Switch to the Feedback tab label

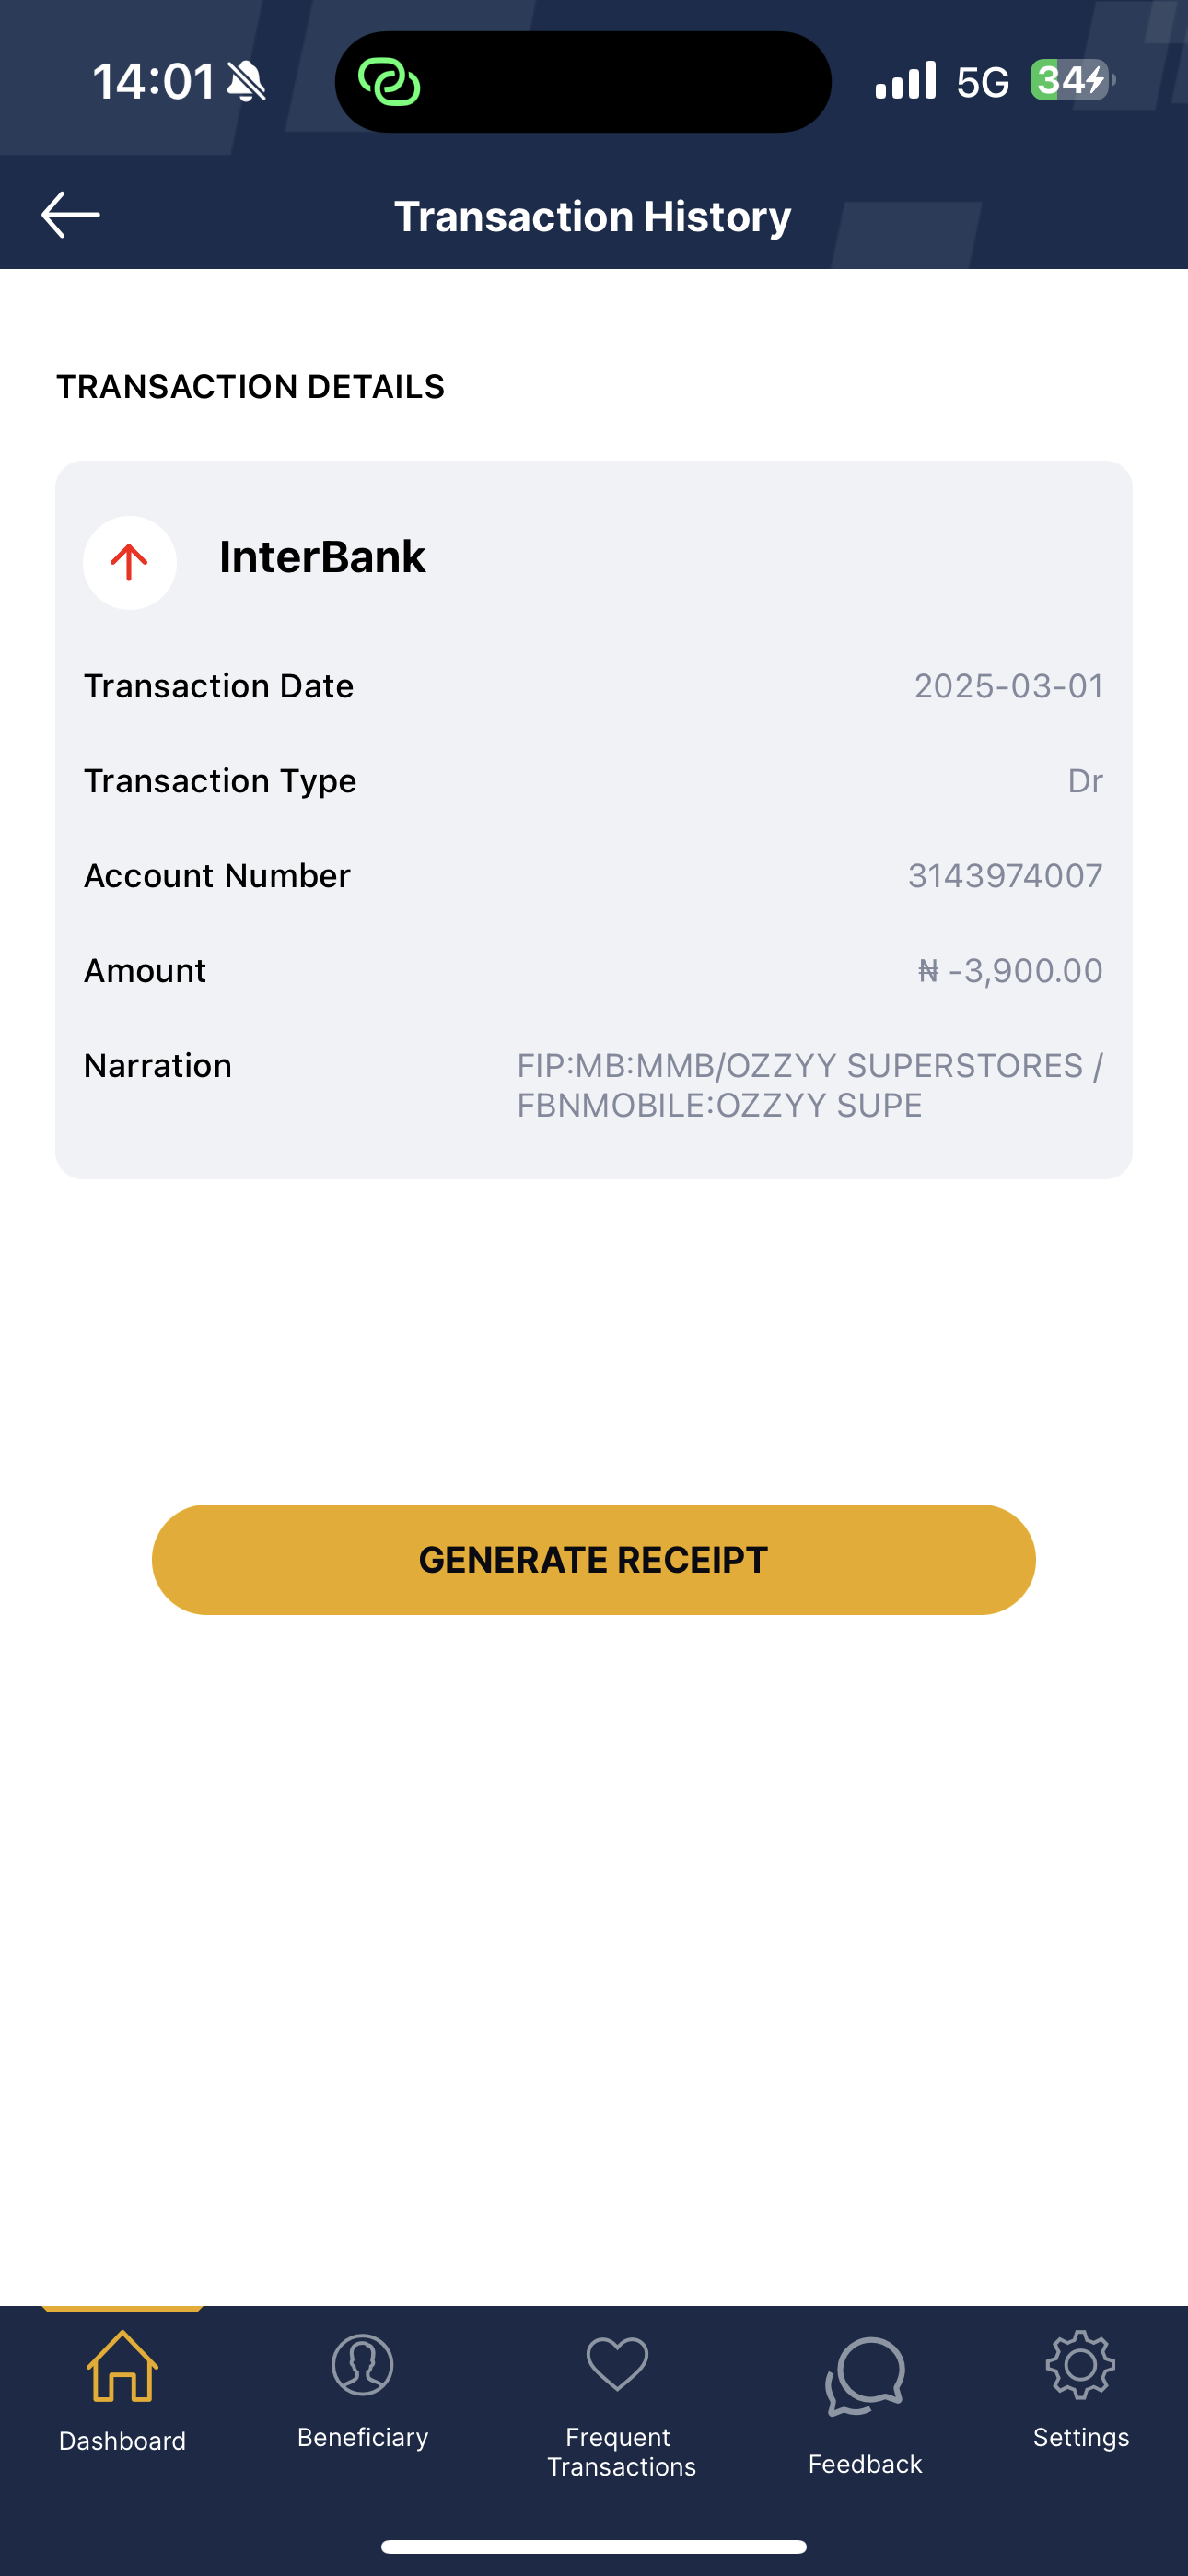coord(865,2464)
